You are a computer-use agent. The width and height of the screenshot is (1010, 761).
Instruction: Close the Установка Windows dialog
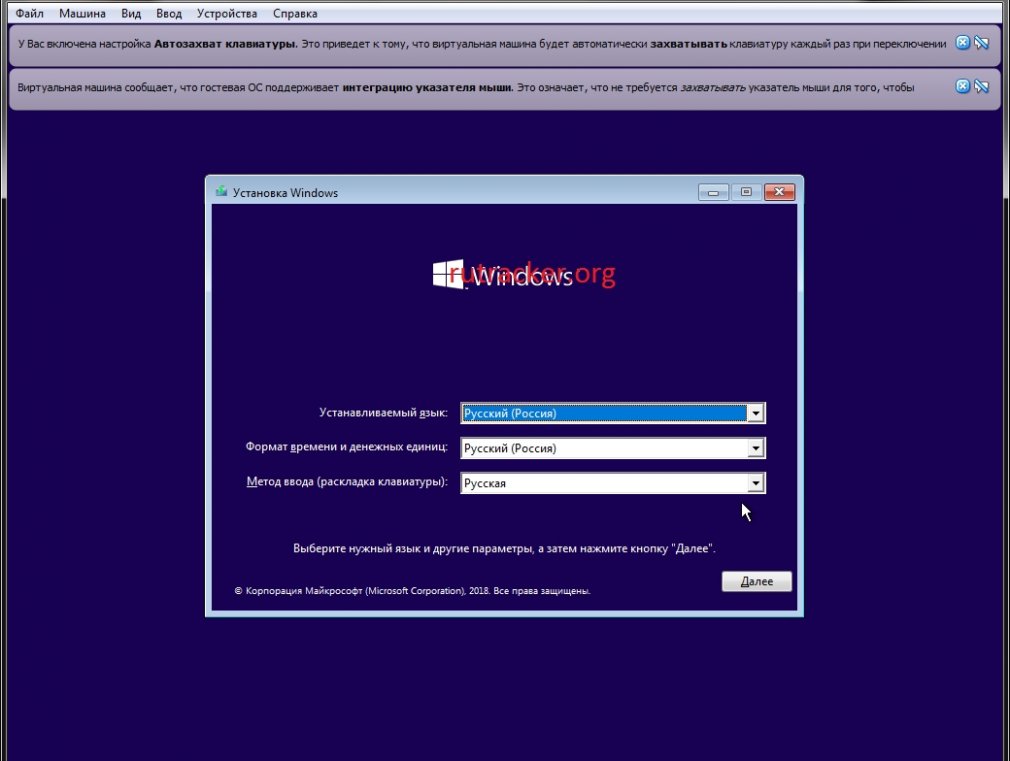point(779,192)
